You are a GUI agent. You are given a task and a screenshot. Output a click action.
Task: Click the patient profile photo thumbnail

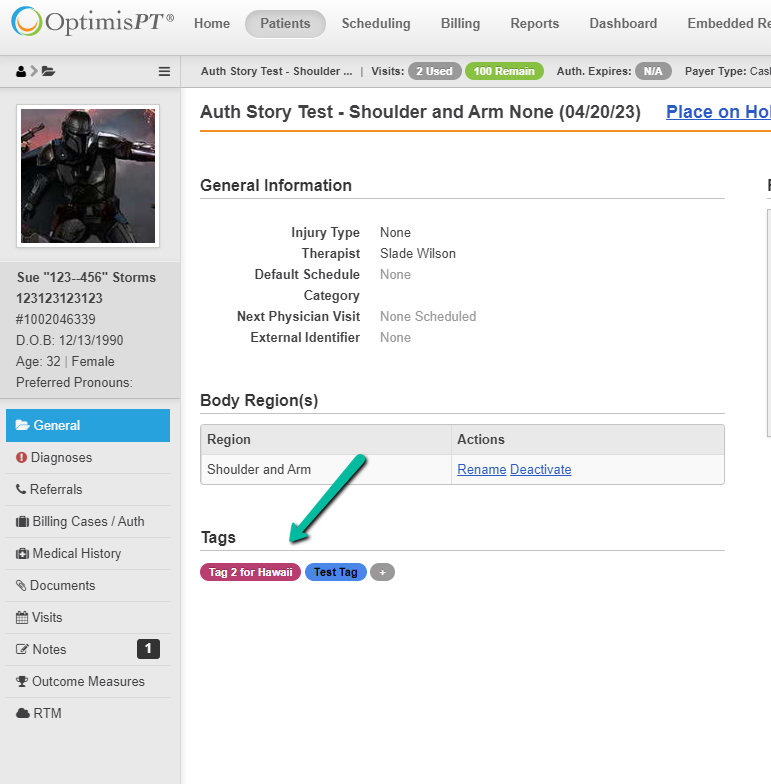88,176
